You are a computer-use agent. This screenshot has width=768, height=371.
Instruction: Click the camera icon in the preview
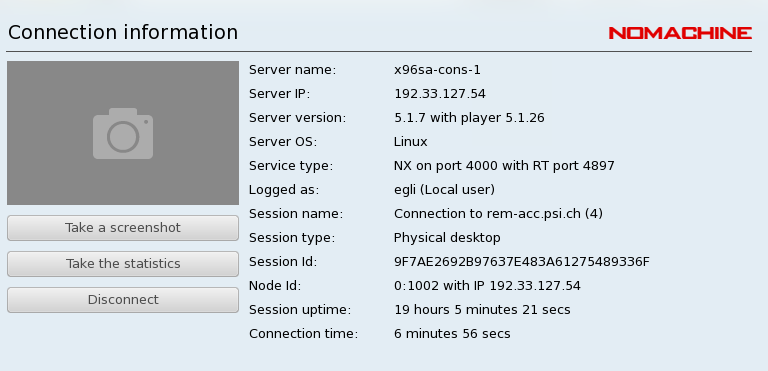[x=123, y=133]
